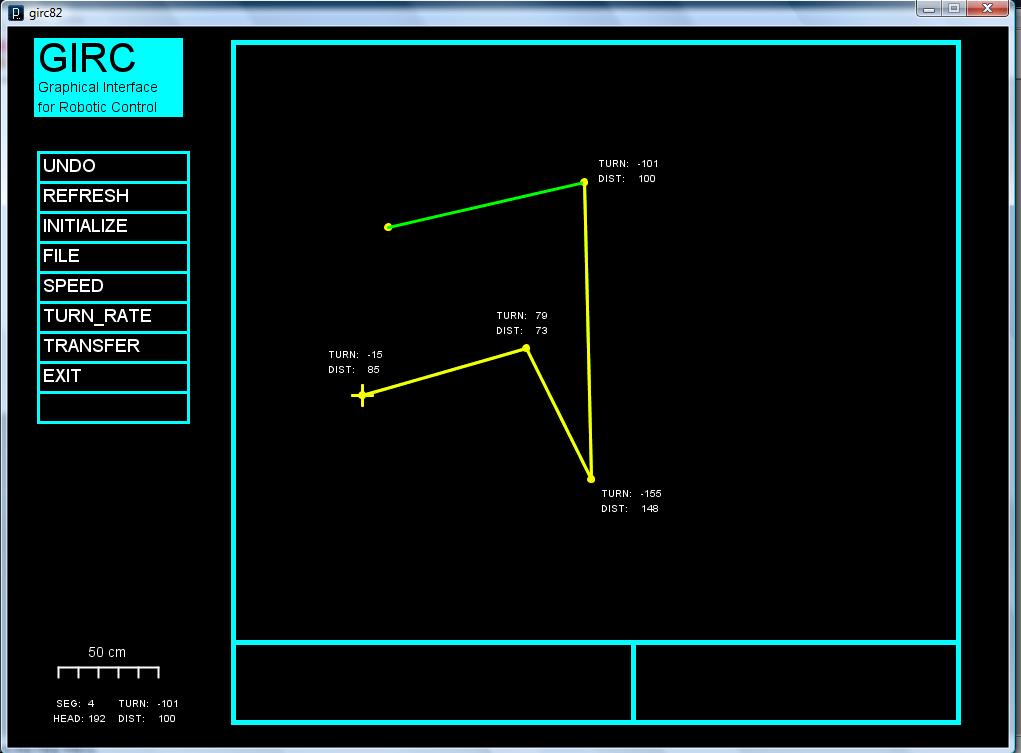Open the FILE menu option
1021x753 pixels.
click(113, 257)
